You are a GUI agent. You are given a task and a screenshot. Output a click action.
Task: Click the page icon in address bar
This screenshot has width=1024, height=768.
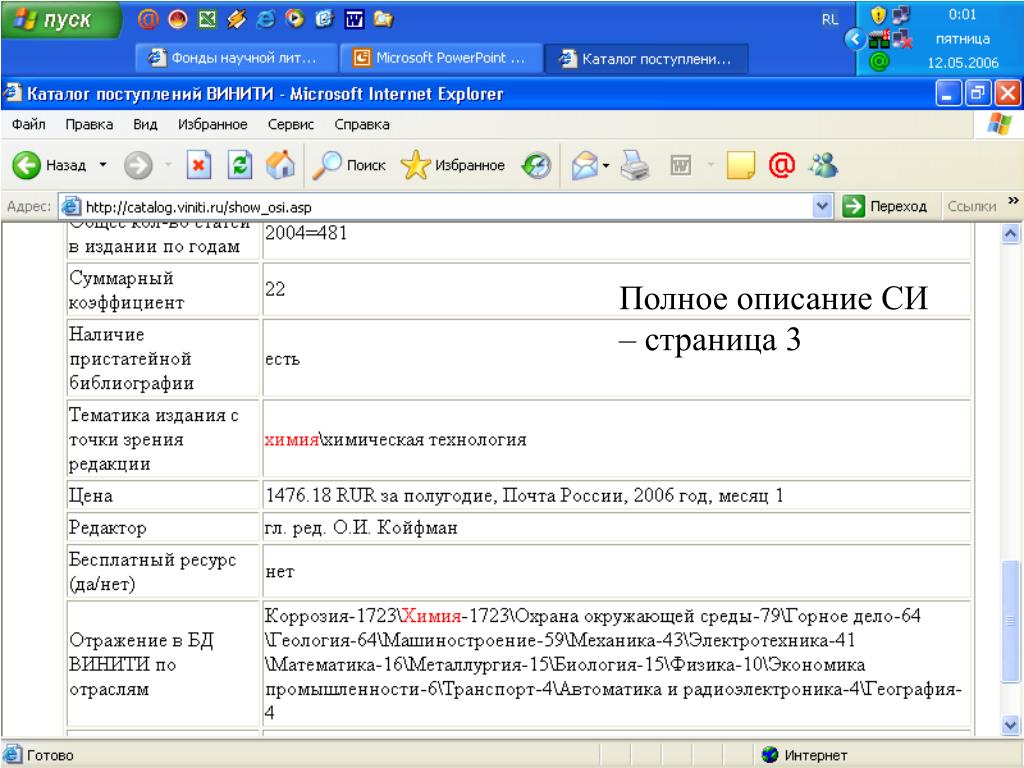pyautogui.click(x=71, y=206)
